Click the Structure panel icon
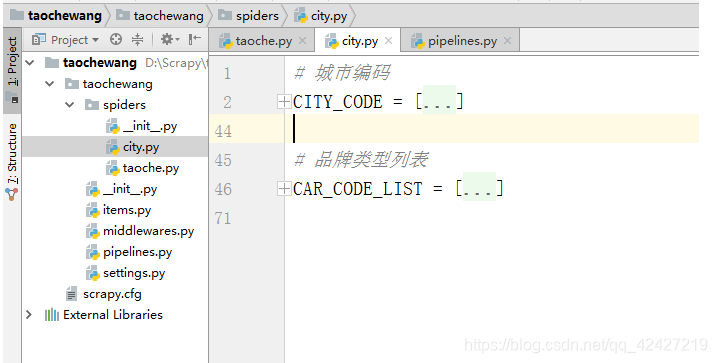The height and width of the screenshot is (363, 717). pyautogui.click(x=12, y=195)
